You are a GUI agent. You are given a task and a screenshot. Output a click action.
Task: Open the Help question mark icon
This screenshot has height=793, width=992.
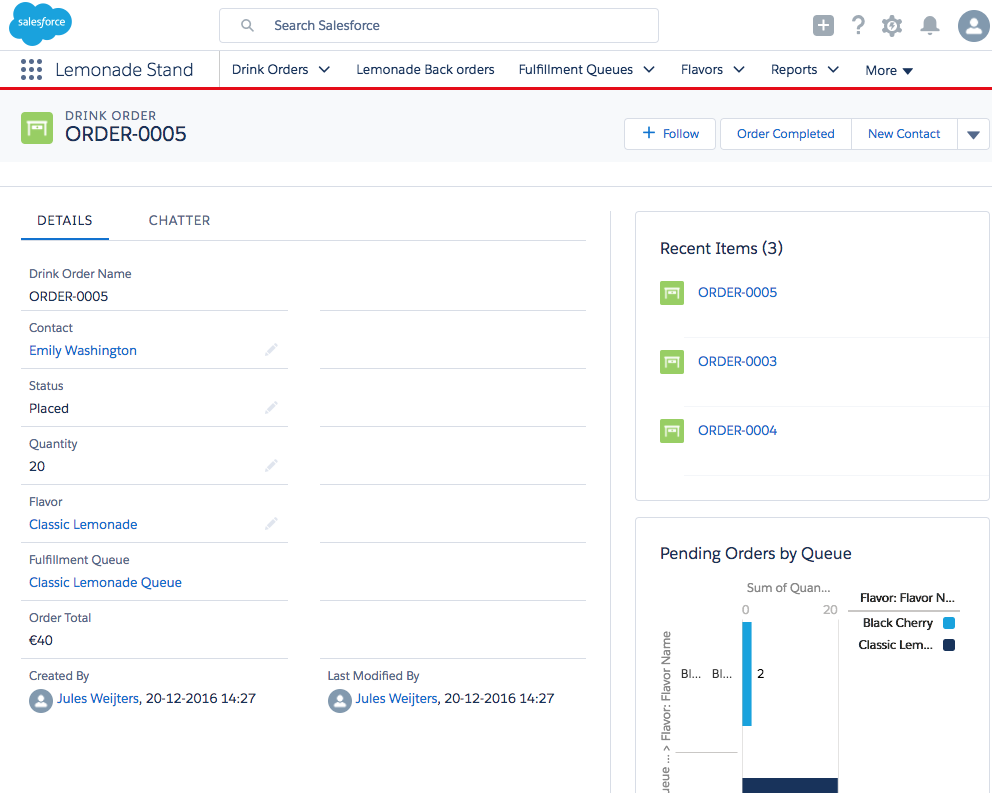pyautogui.click(x=858, y=26)
